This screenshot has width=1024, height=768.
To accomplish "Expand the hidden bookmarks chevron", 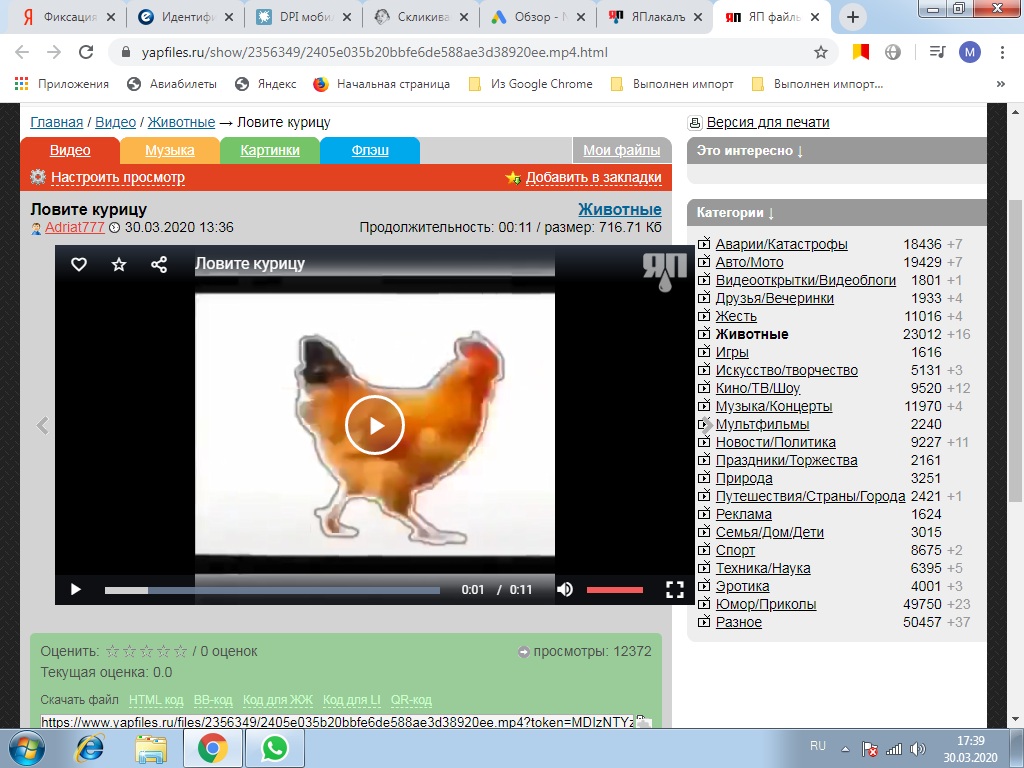I will click(1000, 84).
